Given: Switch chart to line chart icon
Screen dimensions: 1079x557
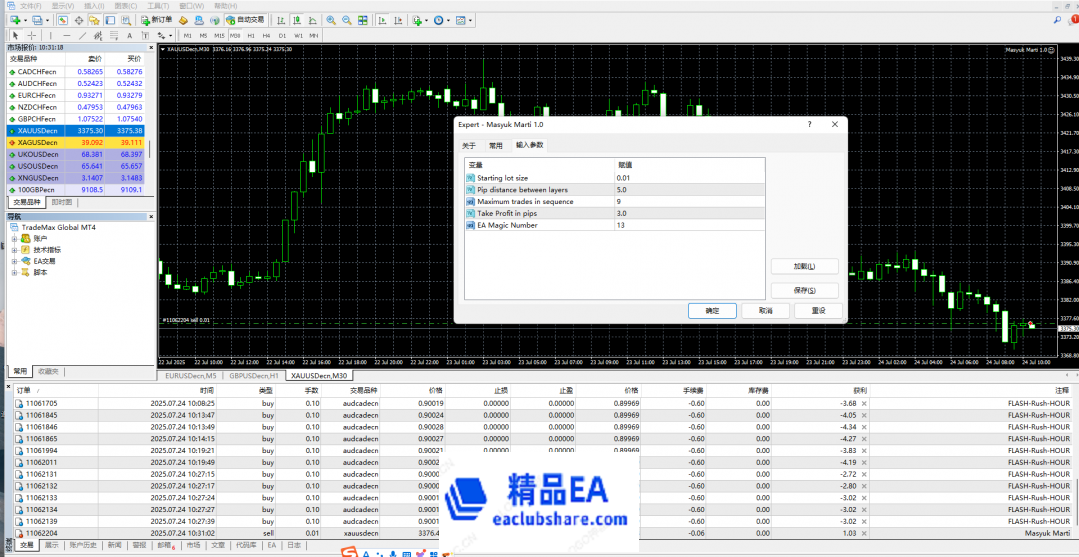Looking at the screenshot, I should [312, 20].
